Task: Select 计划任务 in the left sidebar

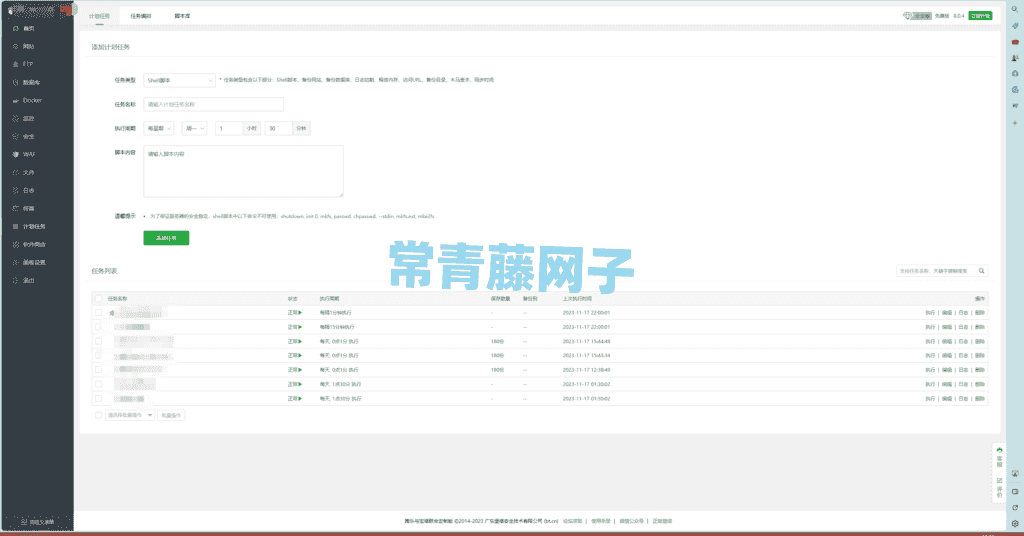Action: [x=34, y=227]
